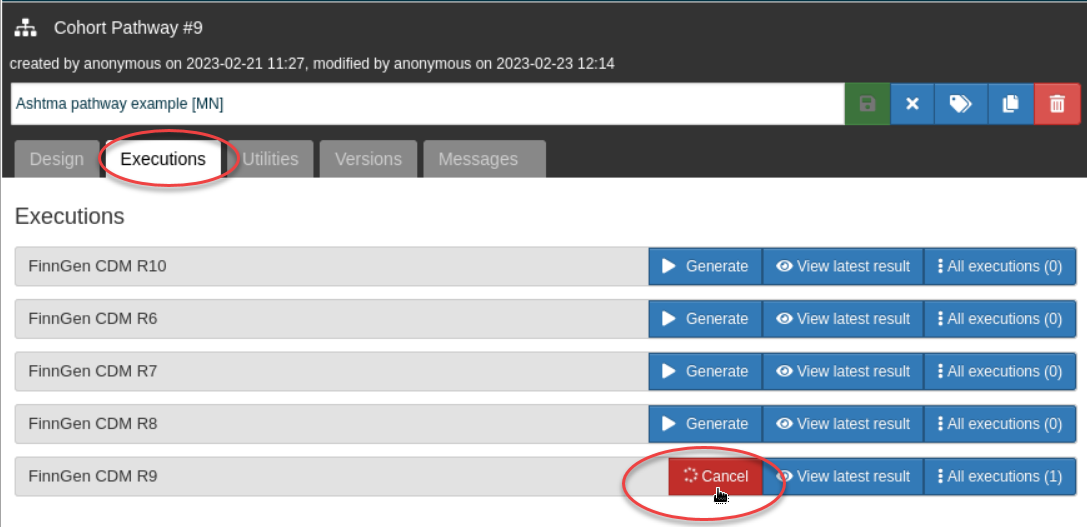Switch to the Design tab
This screenshot has height=527, width=1087.
click(57, 159)
